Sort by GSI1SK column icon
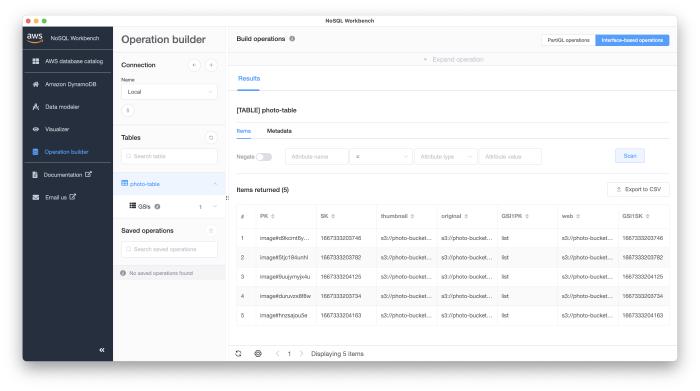This screenshot has width=700, height=391. tap(647, 216)
